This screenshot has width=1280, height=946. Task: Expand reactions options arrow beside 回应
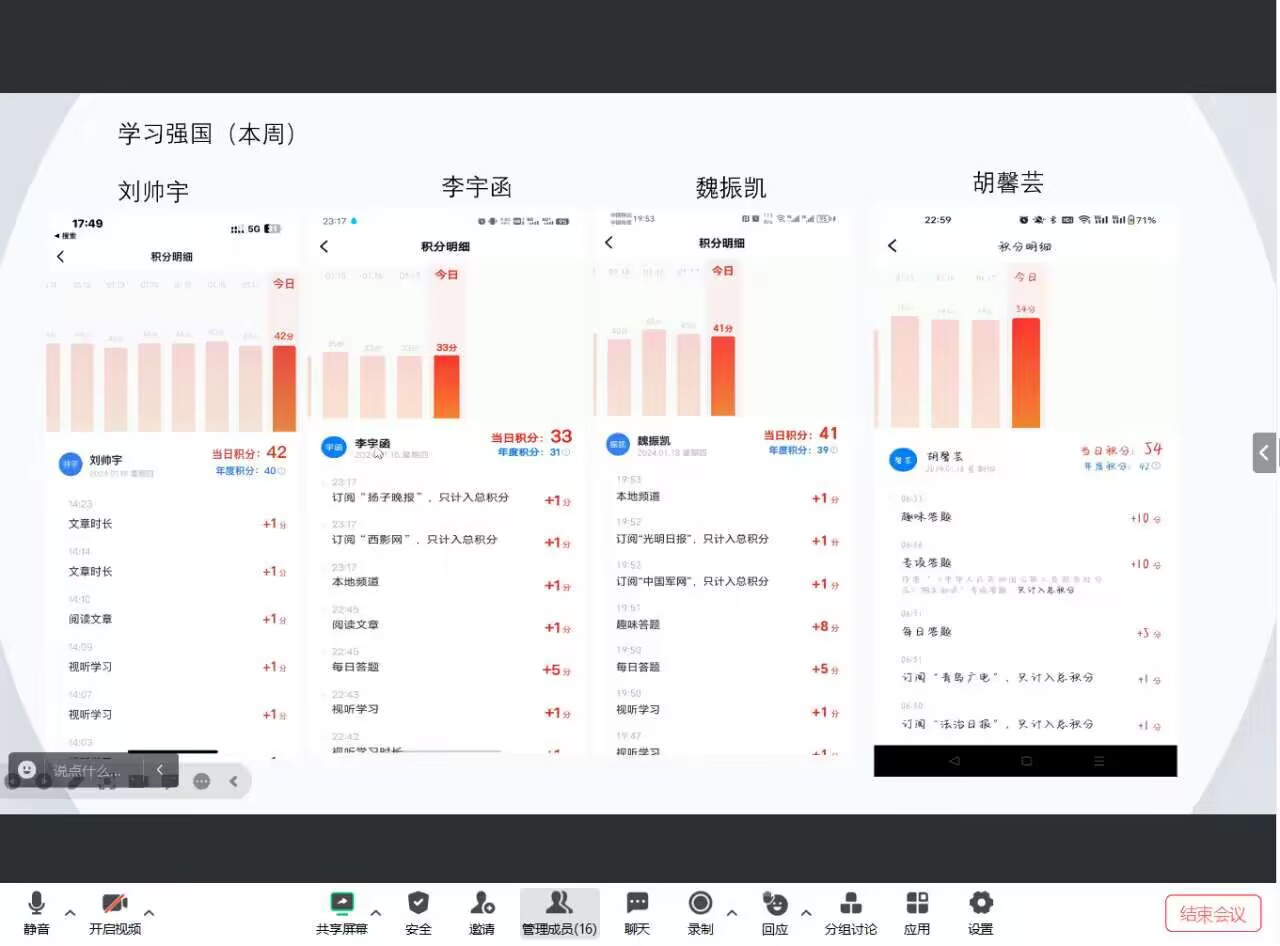pyautogui.click(x=806, y=912)
